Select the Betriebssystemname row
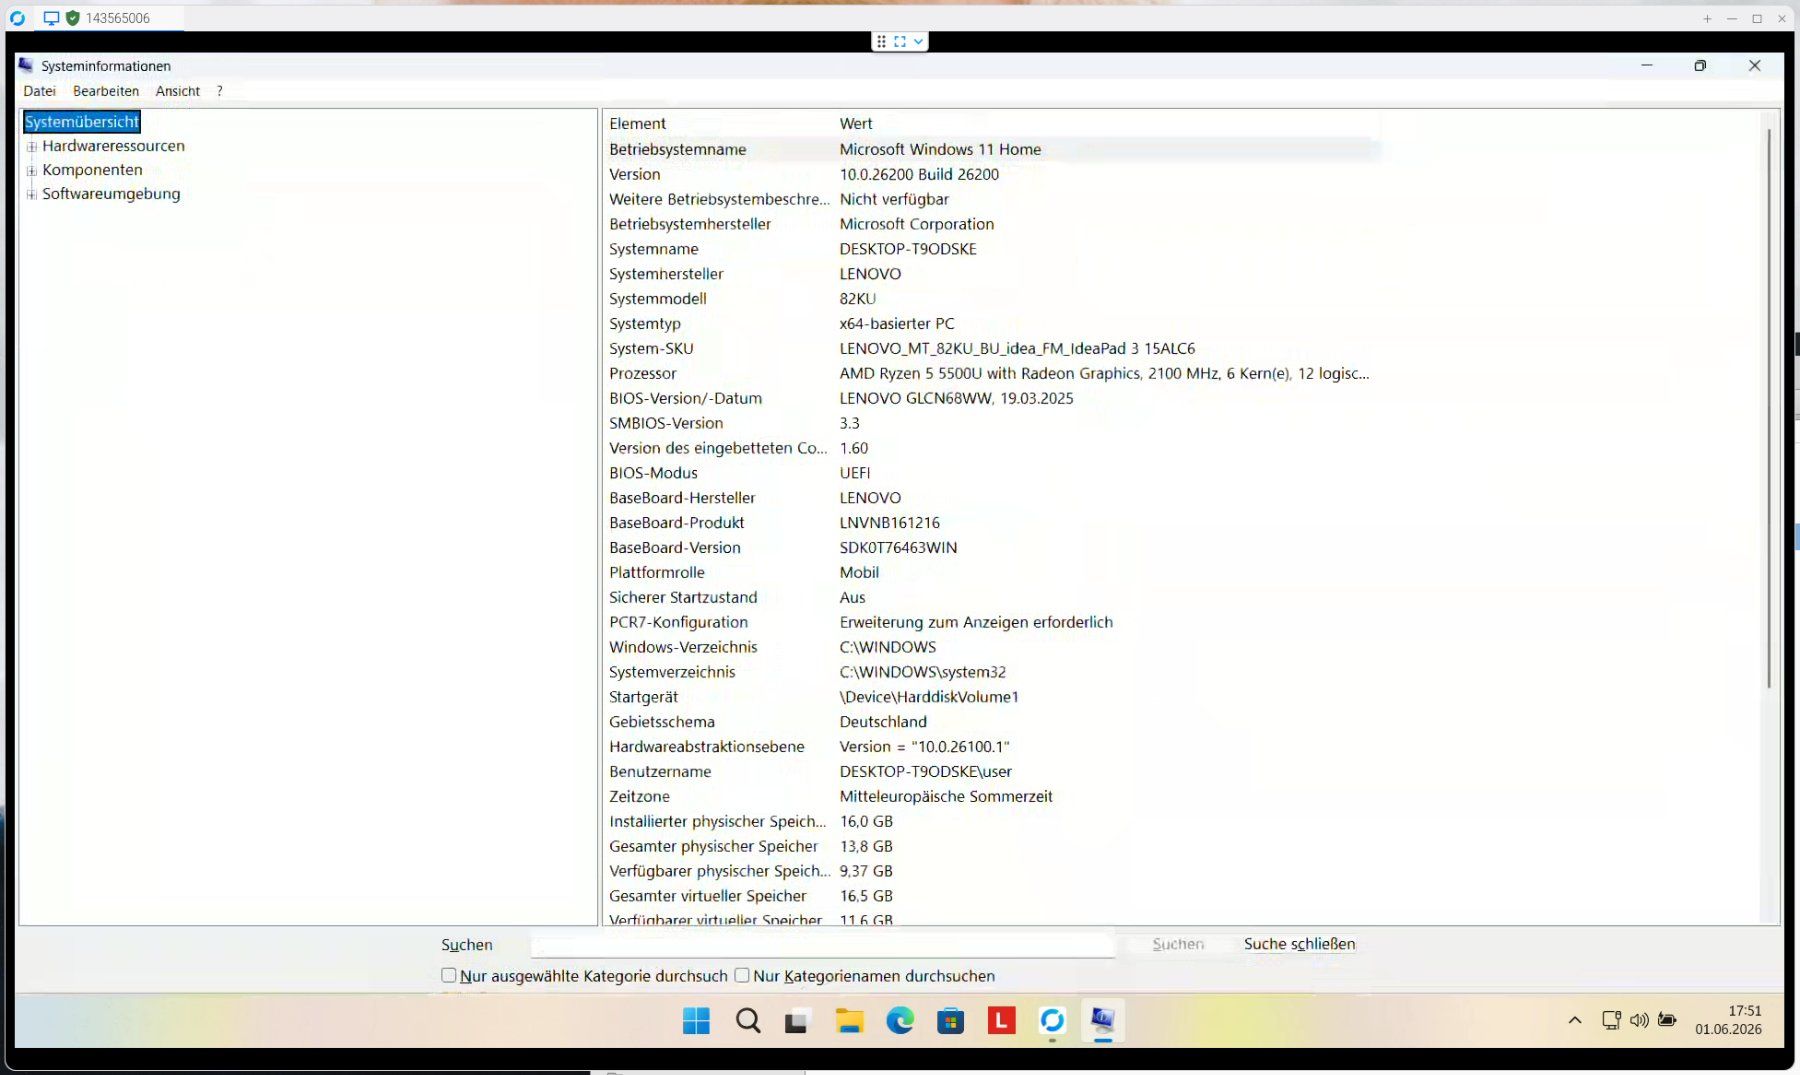This screenshot has height=1075, width=1800. click(992, 149)
